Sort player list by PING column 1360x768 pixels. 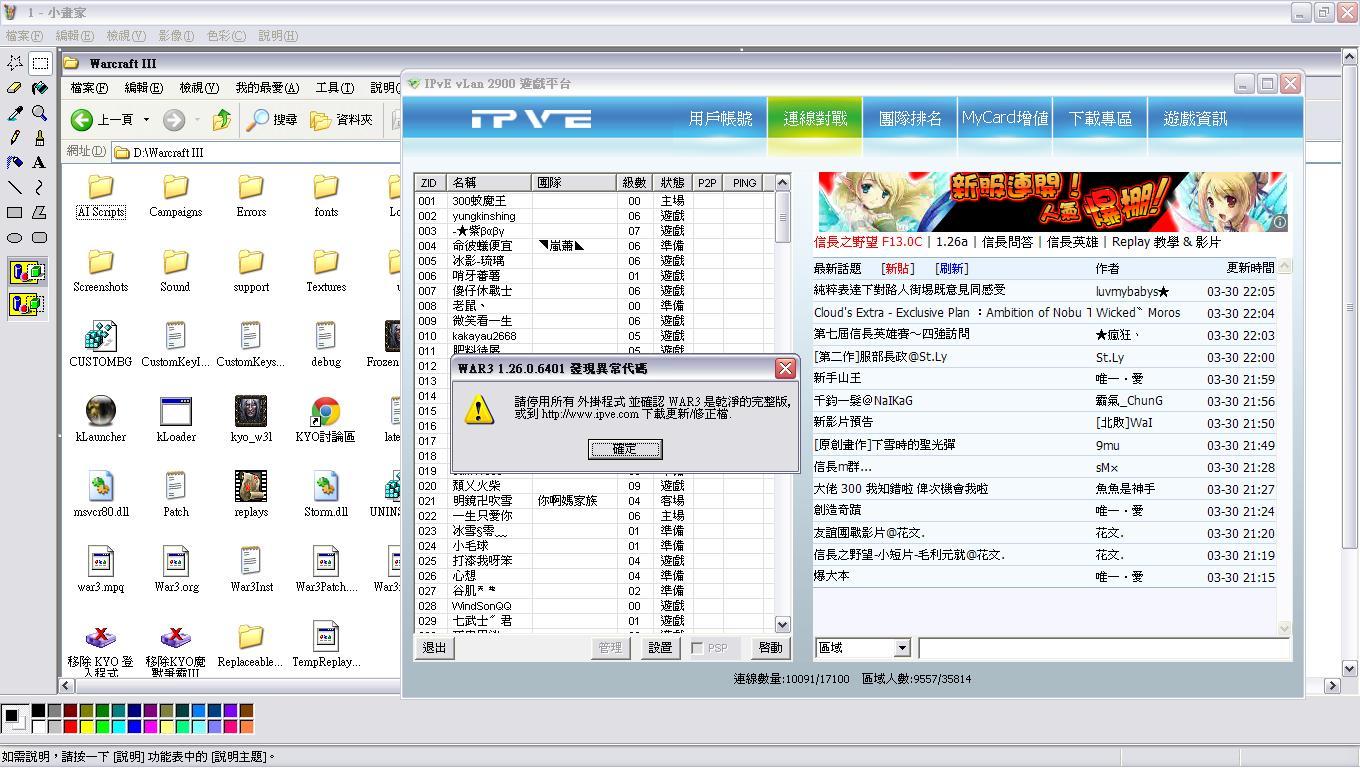pyautogui.click(x=744, y=183)
